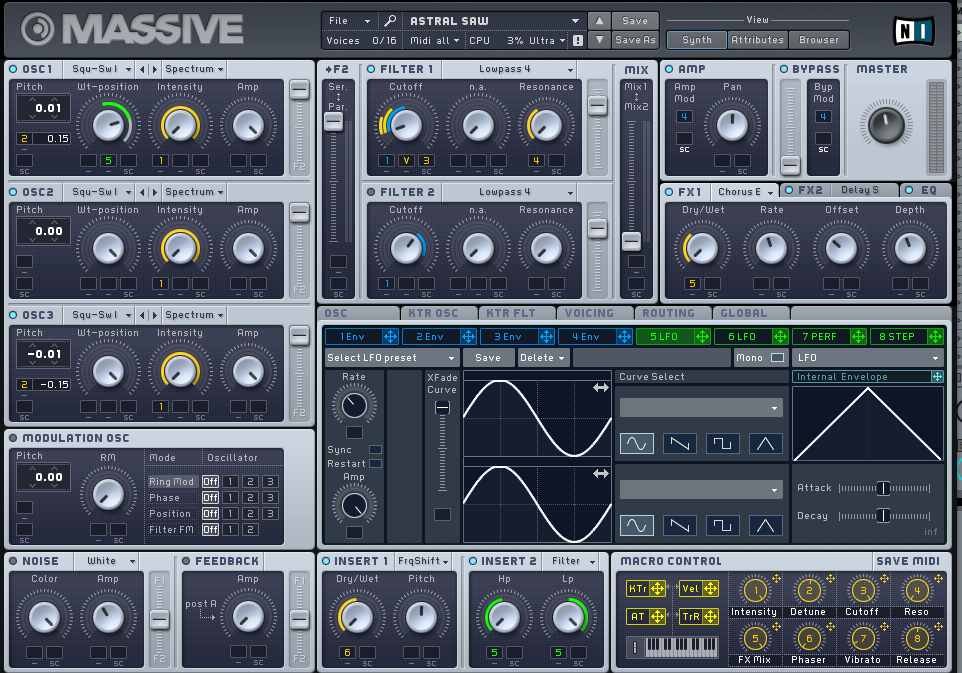
Task: Click the XFade Curve slider handle
Action: (442, 407)
